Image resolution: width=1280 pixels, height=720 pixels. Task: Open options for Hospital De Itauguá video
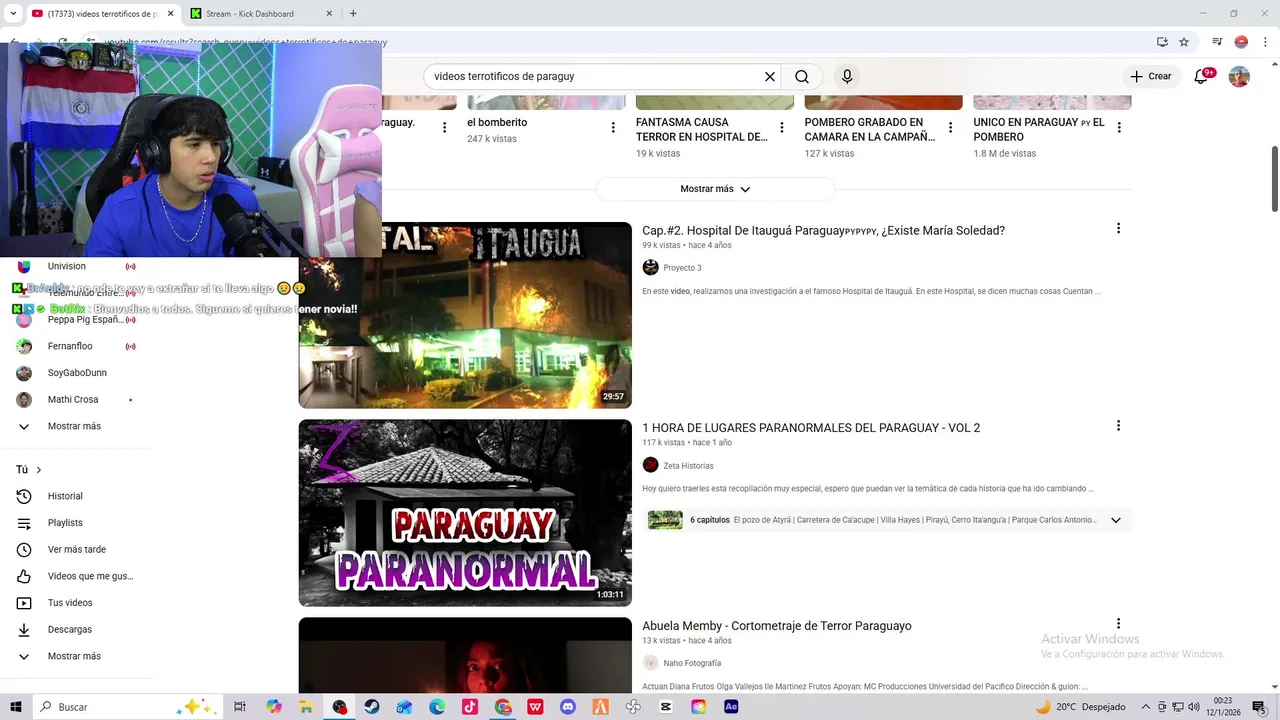(x=1118, y=229)
